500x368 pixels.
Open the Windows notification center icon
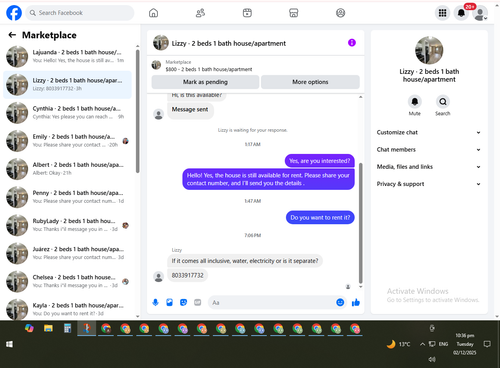point(487,344)
